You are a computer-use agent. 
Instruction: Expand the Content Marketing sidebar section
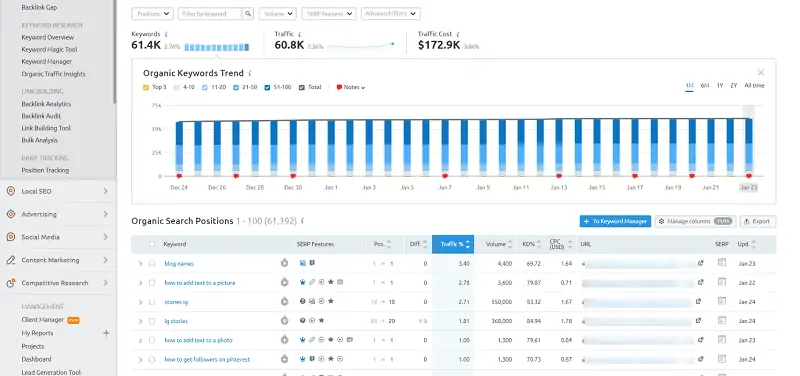[105, 260]
